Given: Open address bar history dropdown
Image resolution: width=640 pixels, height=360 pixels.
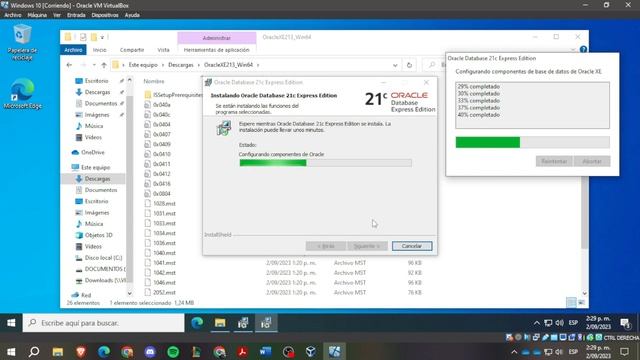Looking at the screenshot, I should (x=395, y=65).
